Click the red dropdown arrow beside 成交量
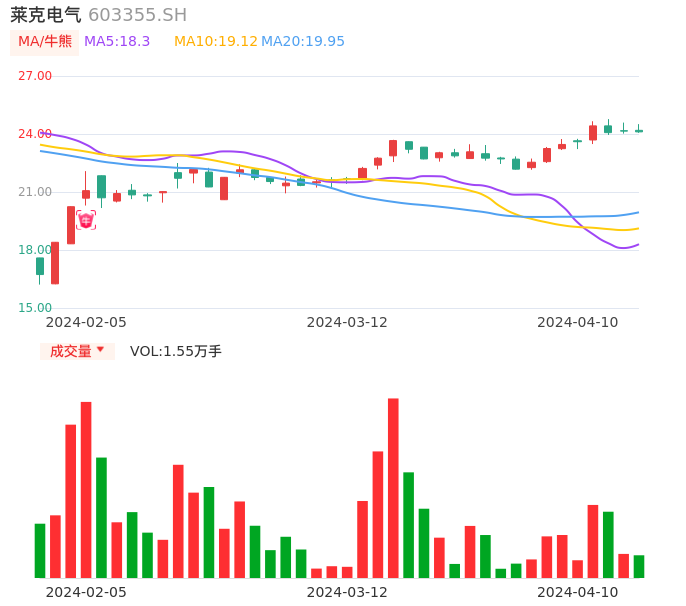This screenshot has width=686, height=606. tap(100, 350)
